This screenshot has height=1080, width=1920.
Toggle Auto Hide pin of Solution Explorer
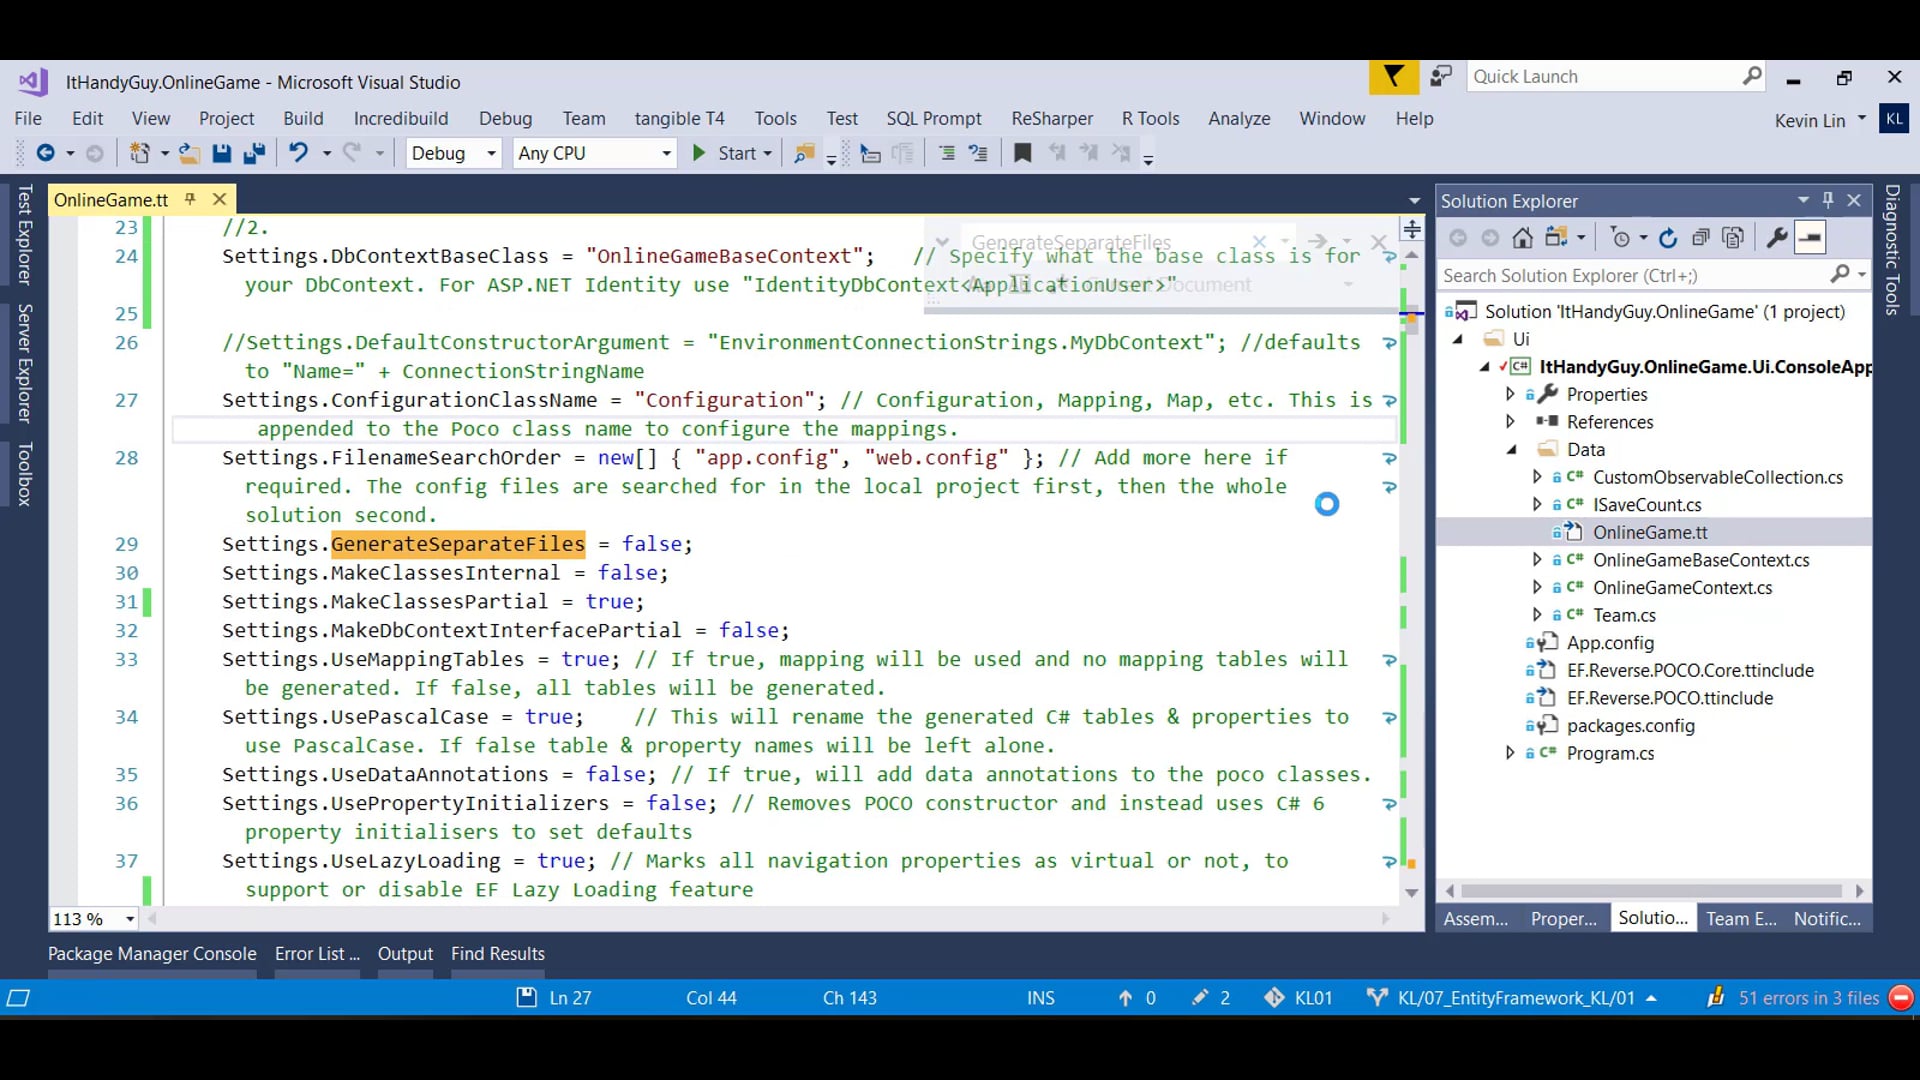click(x=1828, y=200)
